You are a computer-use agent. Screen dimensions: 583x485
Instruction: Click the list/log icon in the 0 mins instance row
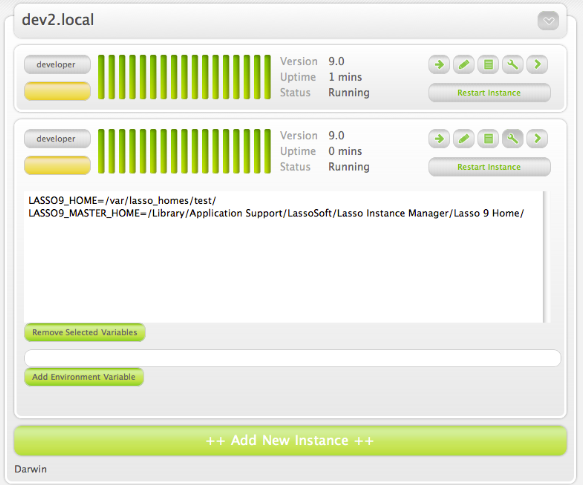[488, 139]
